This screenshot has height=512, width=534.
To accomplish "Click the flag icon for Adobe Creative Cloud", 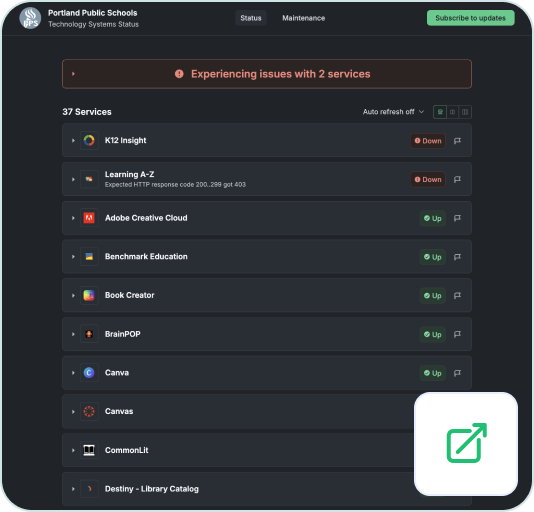I will [457, 218].
